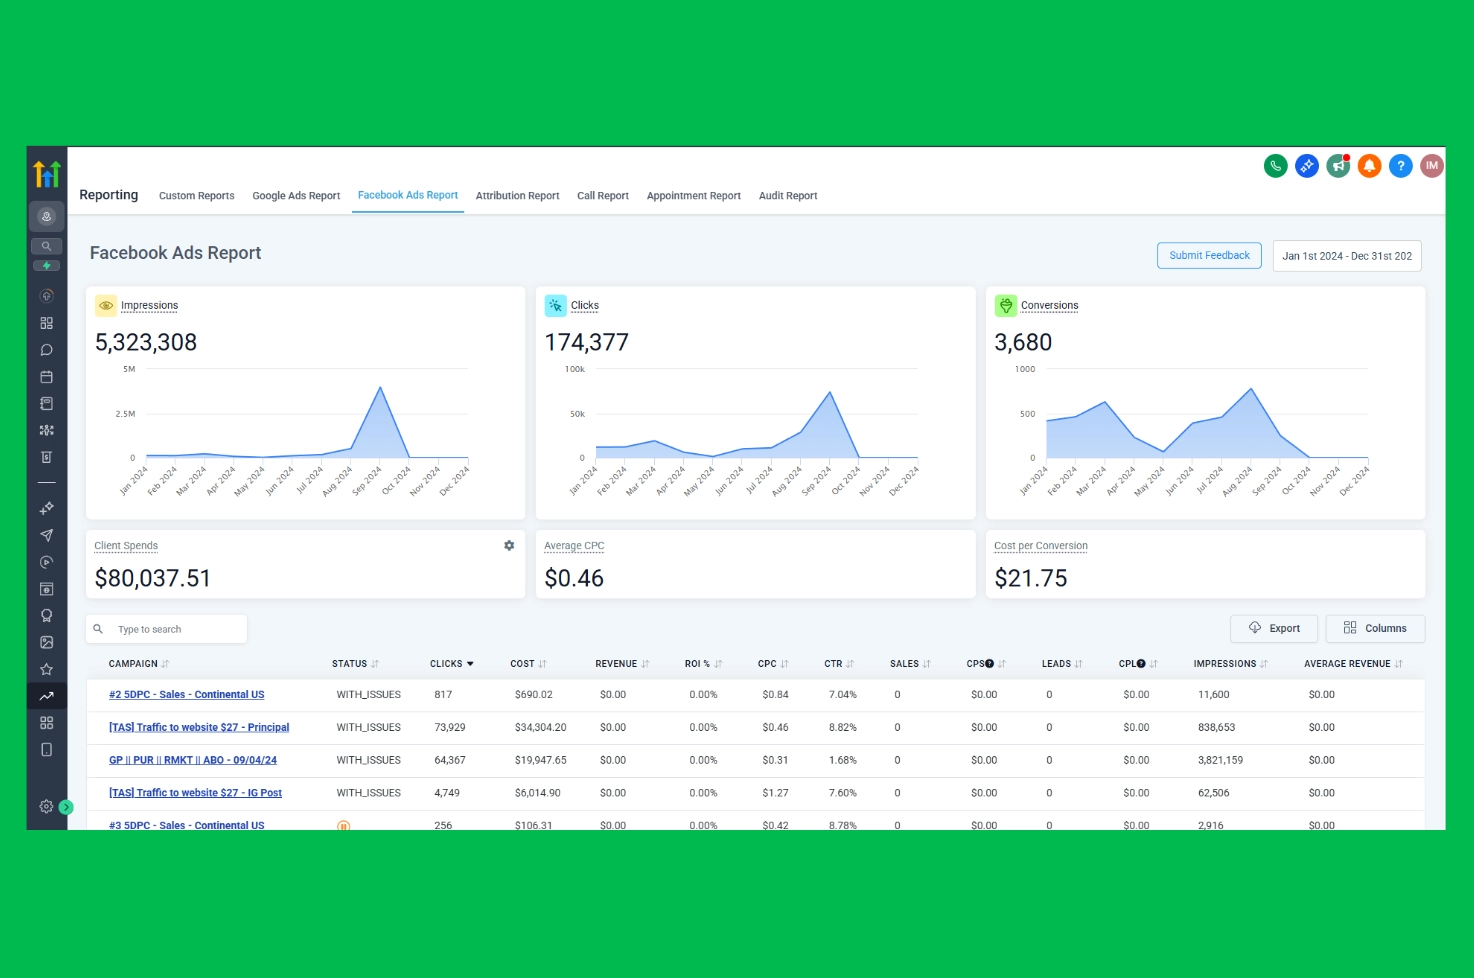1474x978 pixels.
Task: Open the orange notifications bell
Action: point(1369,166)
